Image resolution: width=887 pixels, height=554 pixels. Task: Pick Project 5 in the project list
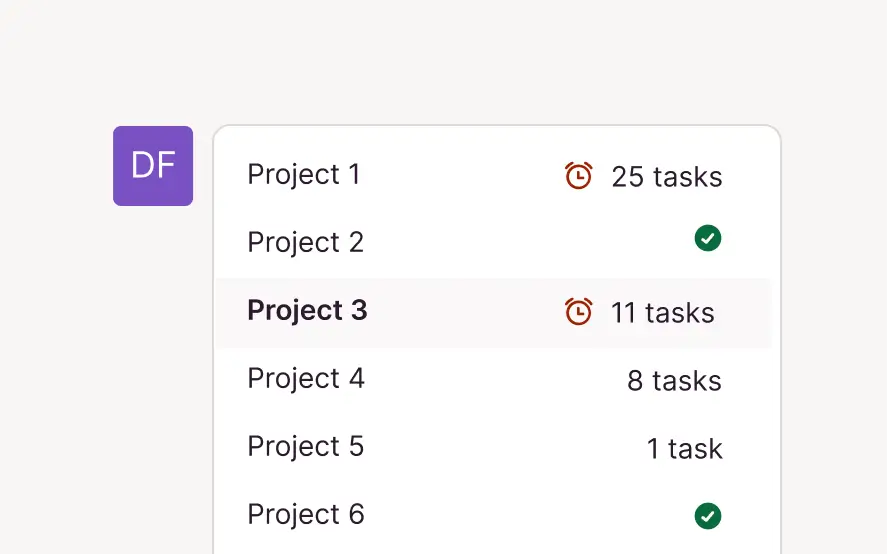(x=495, y=447)
